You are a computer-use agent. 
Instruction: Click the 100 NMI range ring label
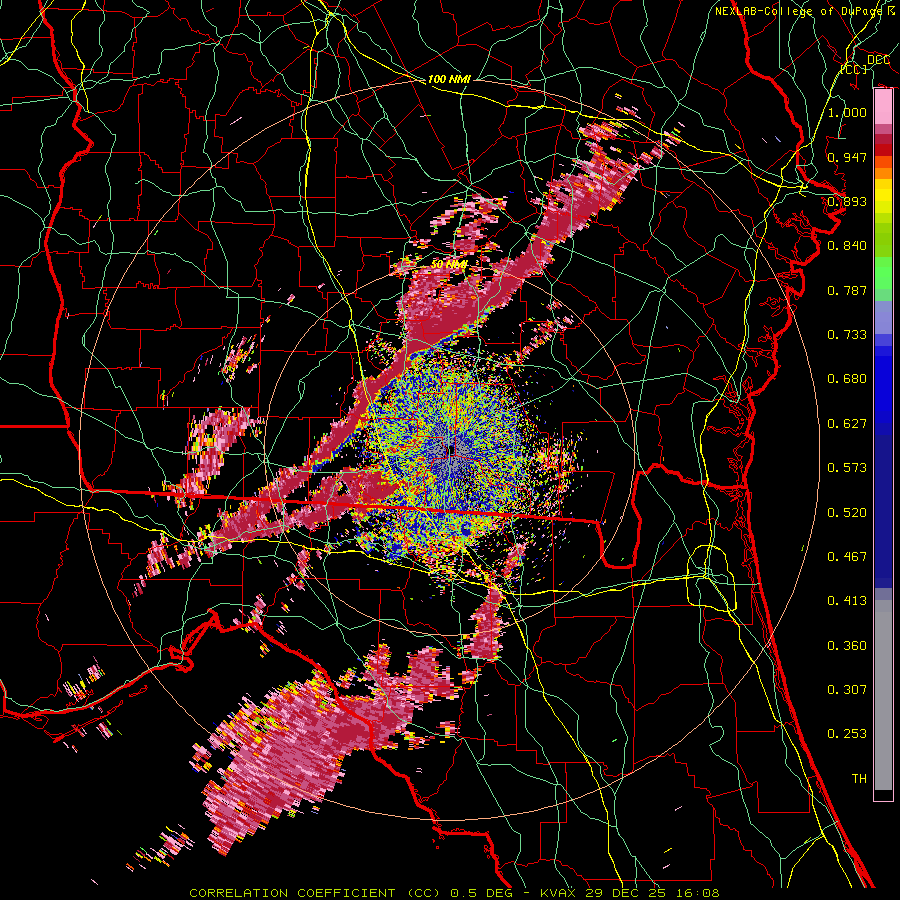click(449, 79)
